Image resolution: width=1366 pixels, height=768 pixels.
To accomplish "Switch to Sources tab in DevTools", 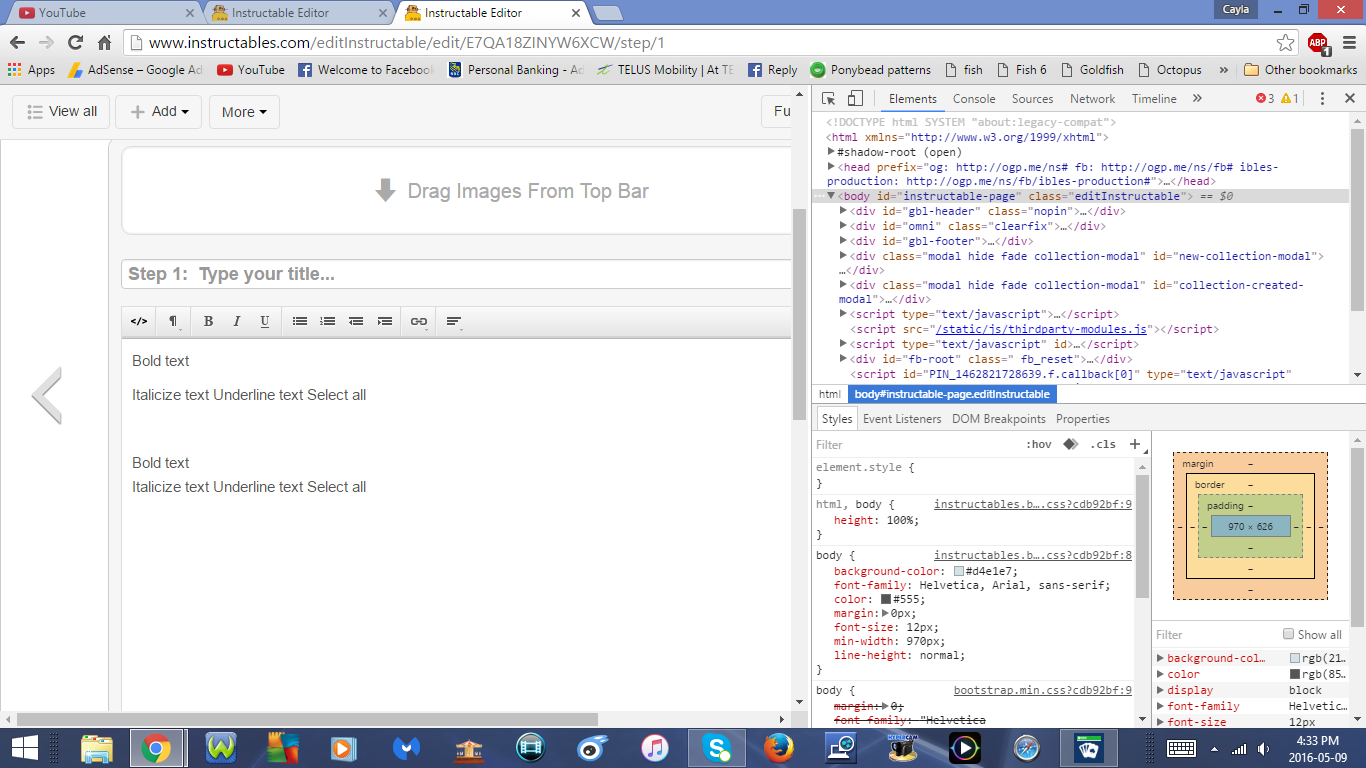I will coord(1033,99).
